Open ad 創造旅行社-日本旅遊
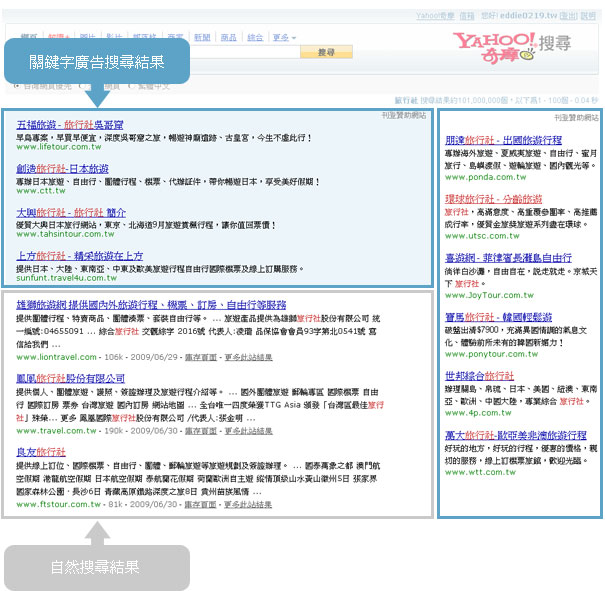605x591 pixels. 62,169
